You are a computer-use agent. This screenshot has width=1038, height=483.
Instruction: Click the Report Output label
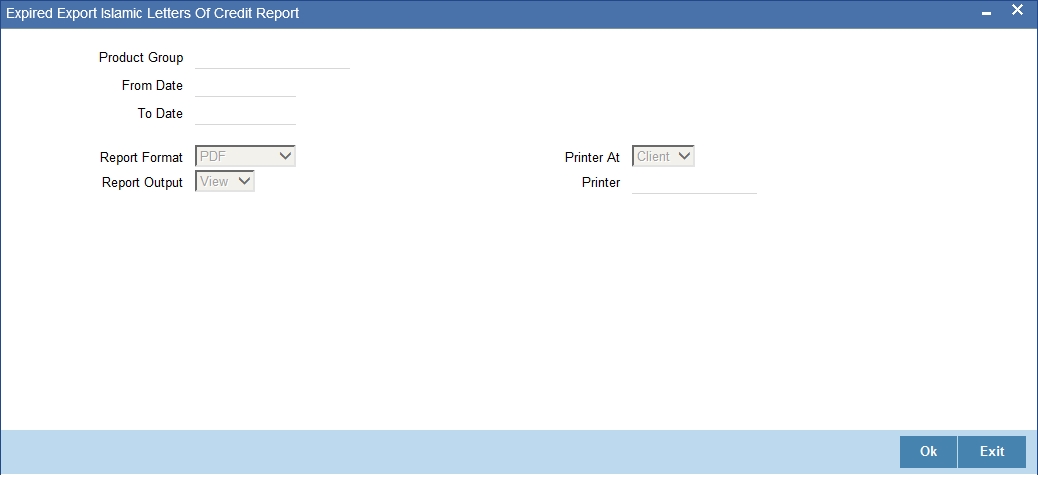point(142,183)
